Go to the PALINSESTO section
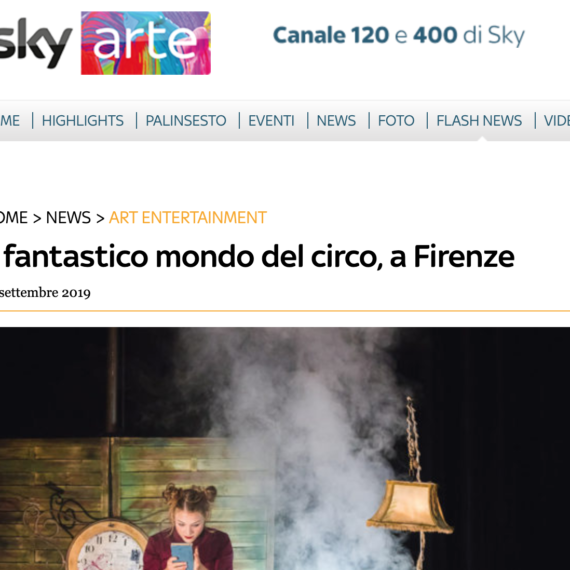Screen dimensions: 570x570 186,121
